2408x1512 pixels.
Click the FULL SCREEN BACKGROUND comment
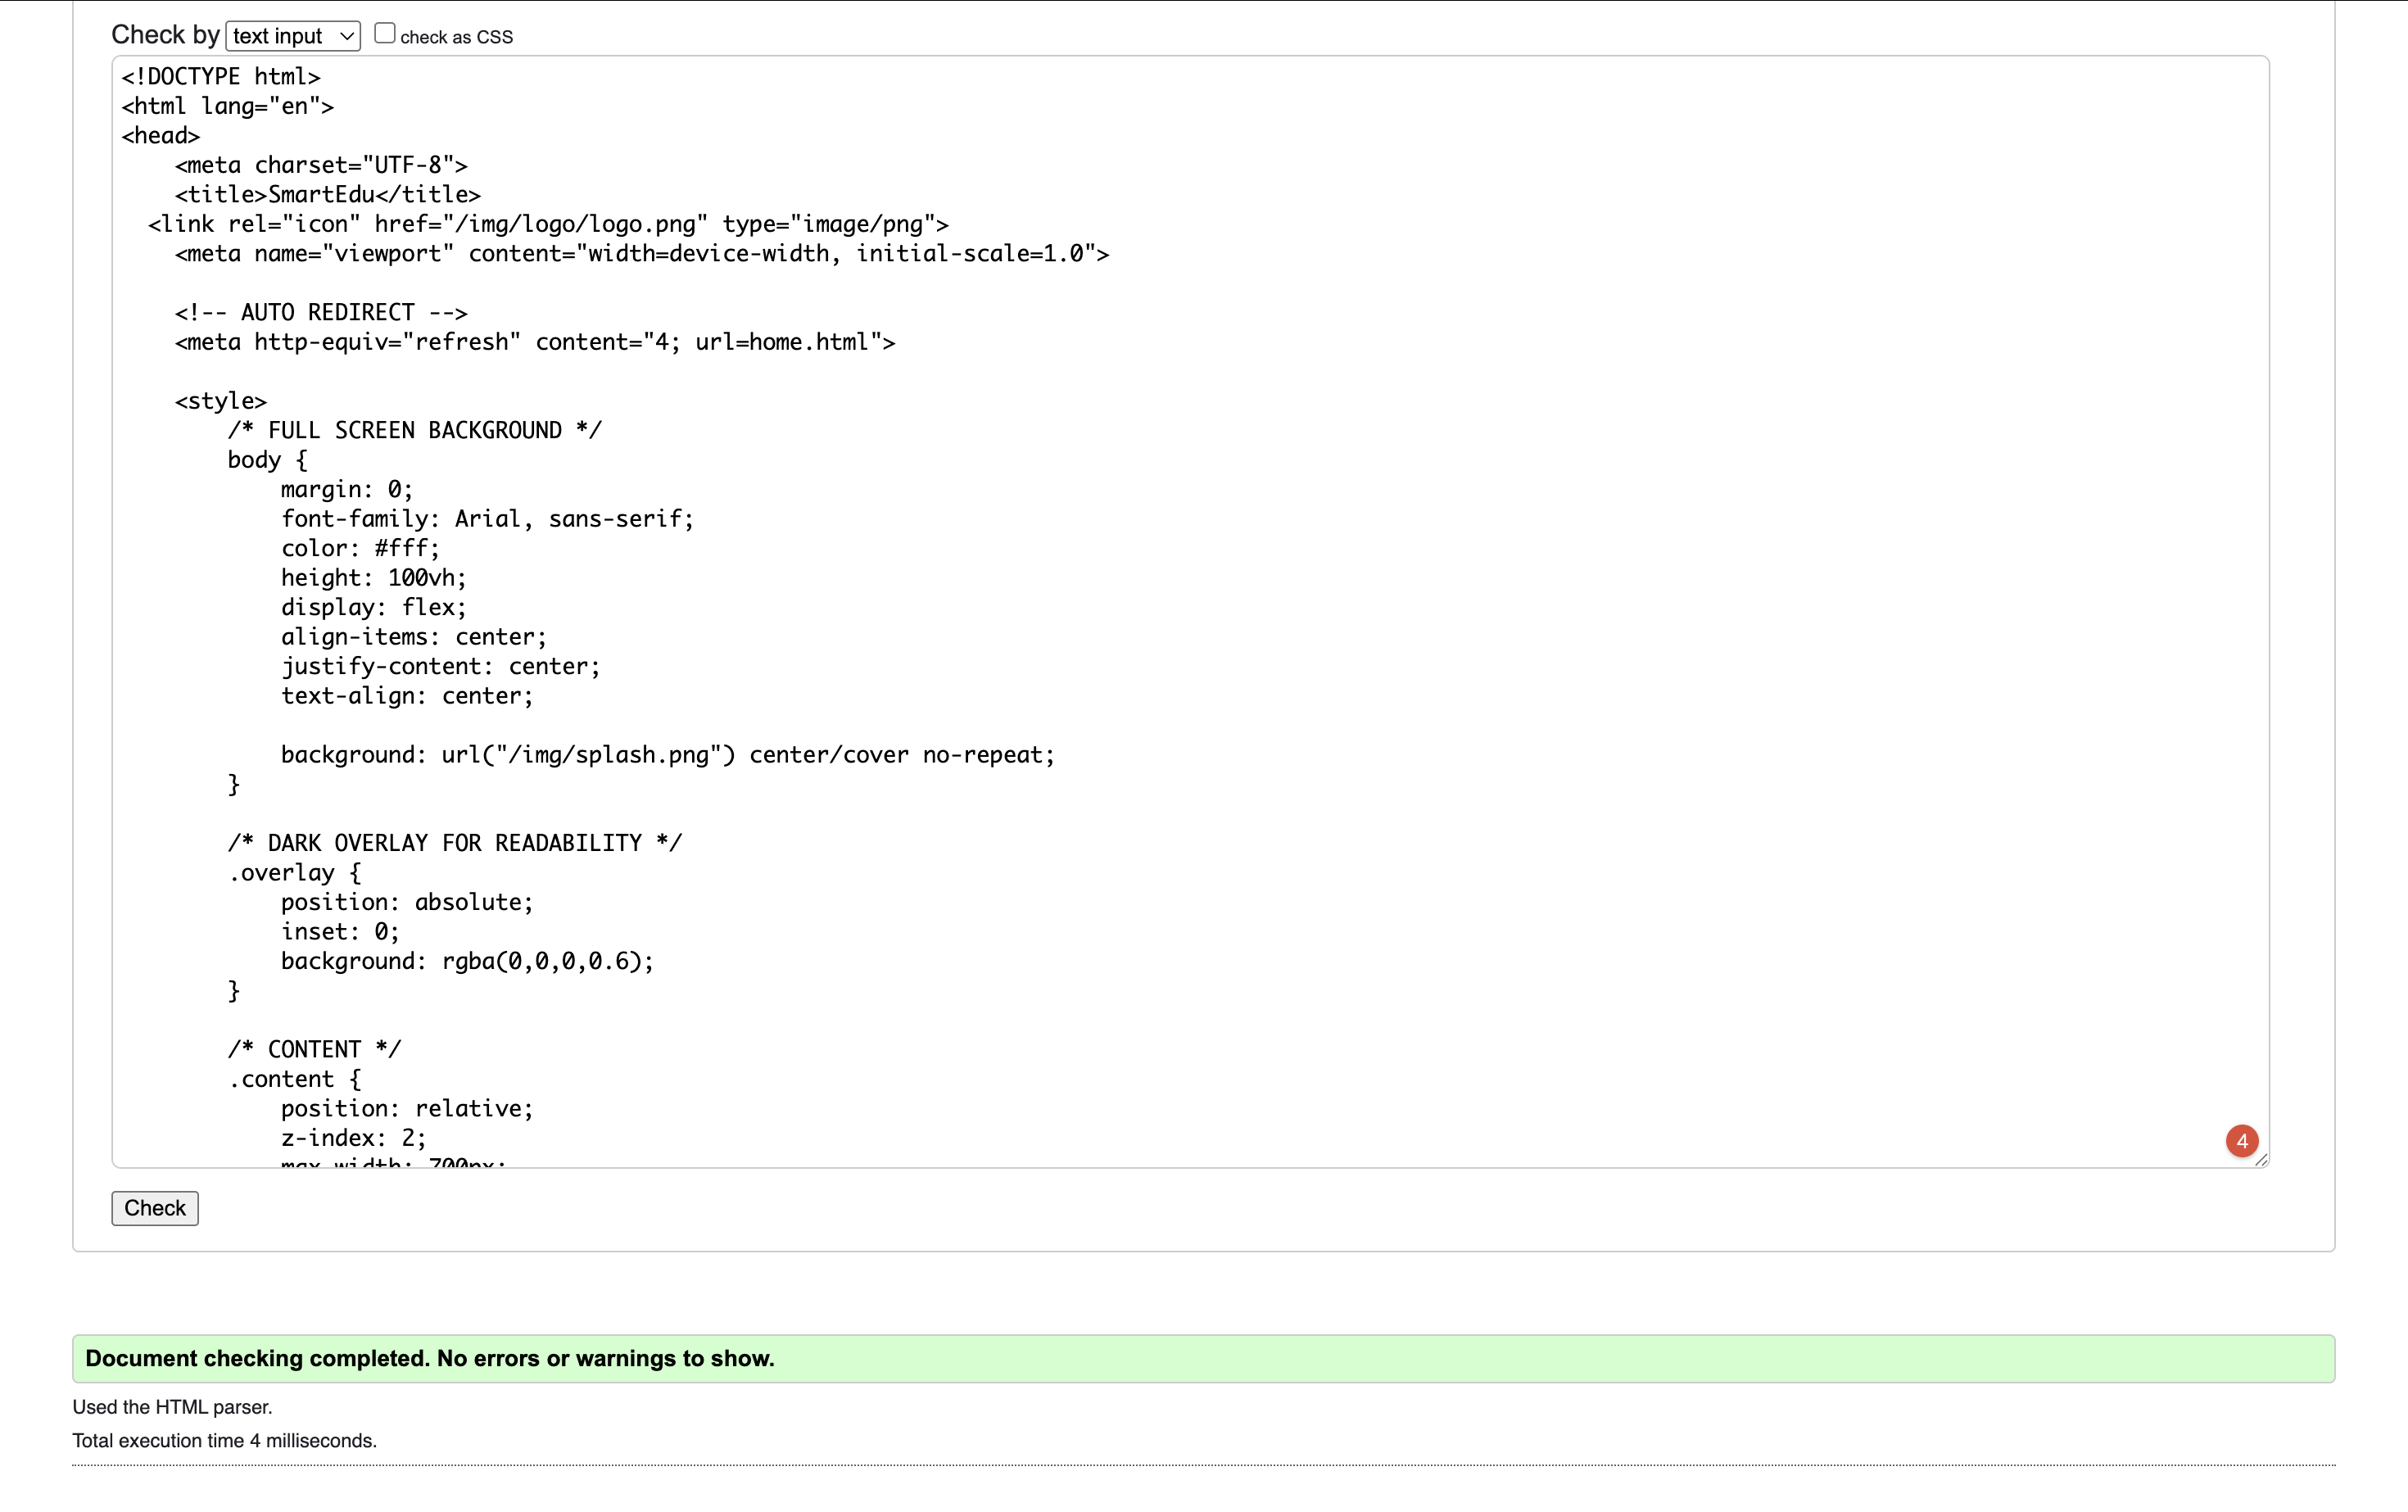pos(414,431)
